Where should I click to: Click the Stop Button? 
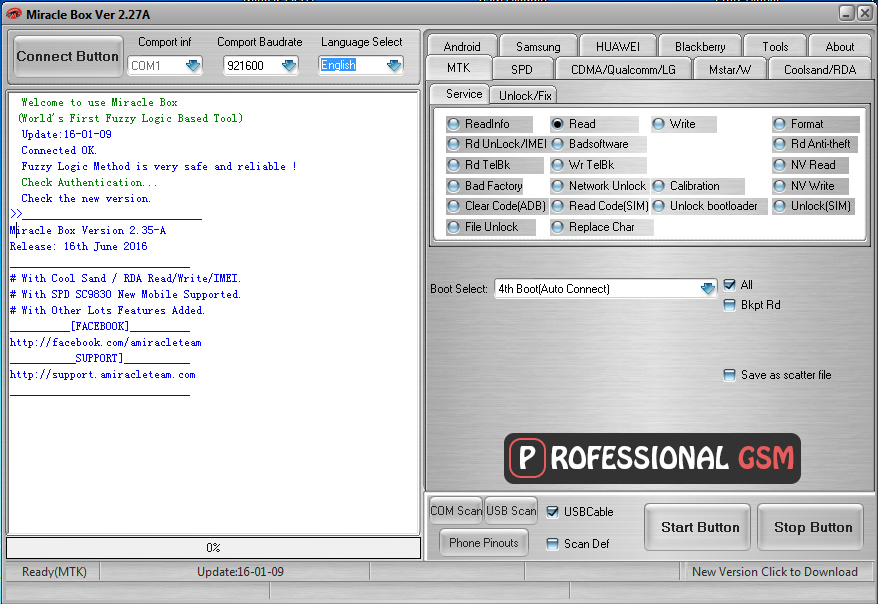pyautogui.click(x=811, y=527)
